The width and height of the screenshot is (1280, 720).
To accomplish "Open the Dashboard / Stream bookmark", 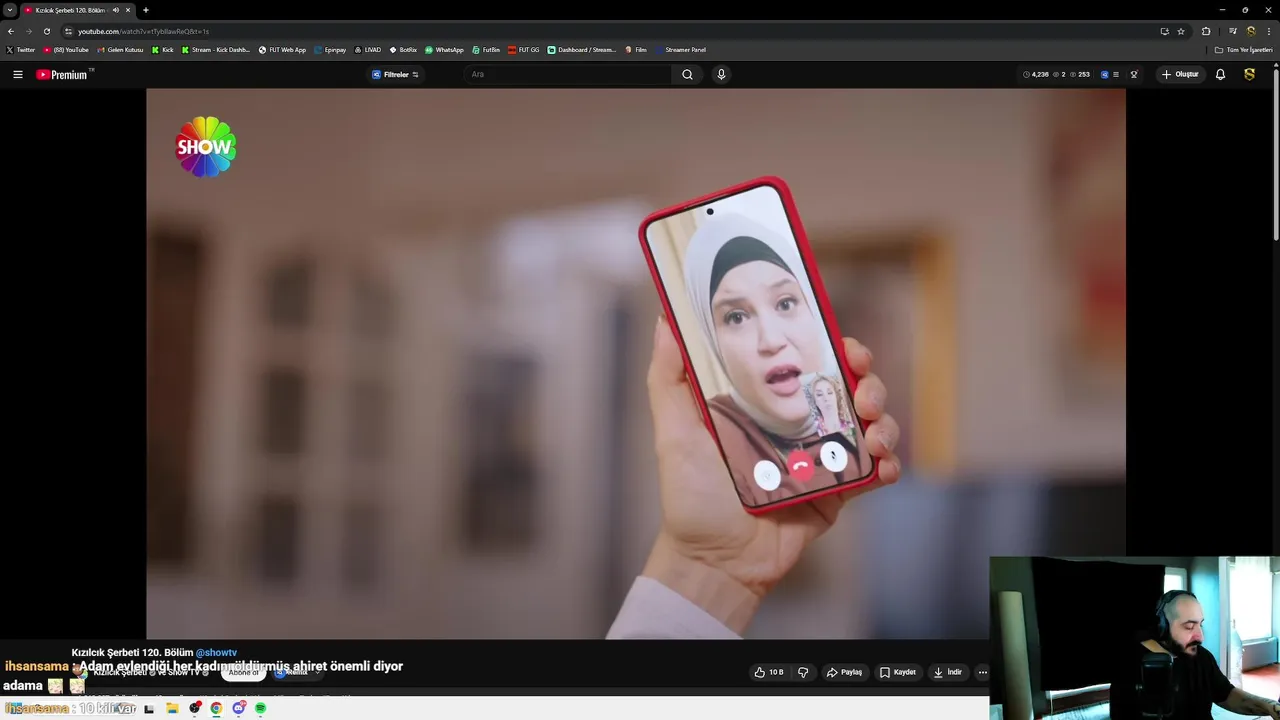I will point(582,50).
